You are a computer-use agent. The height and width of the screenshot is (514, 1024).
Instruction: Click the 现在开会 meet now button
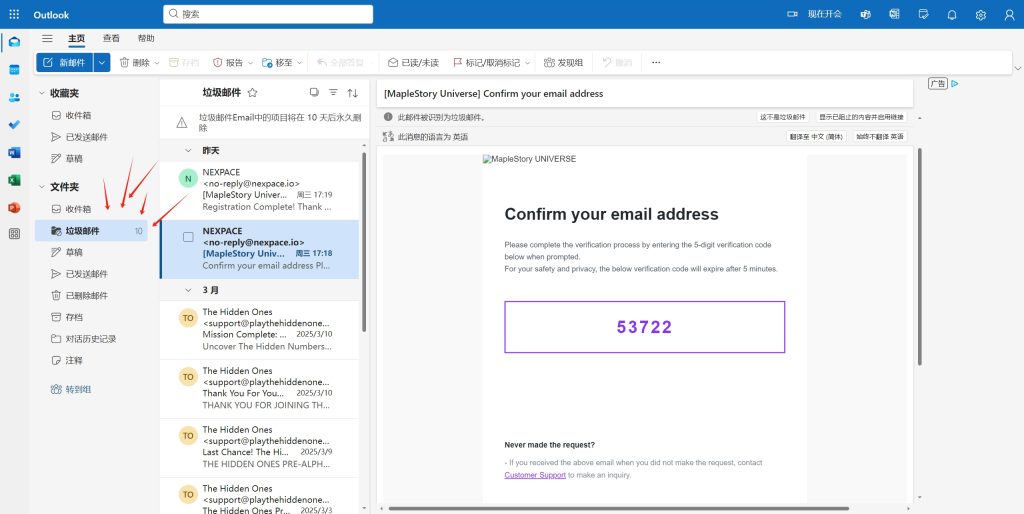[814, 14]
